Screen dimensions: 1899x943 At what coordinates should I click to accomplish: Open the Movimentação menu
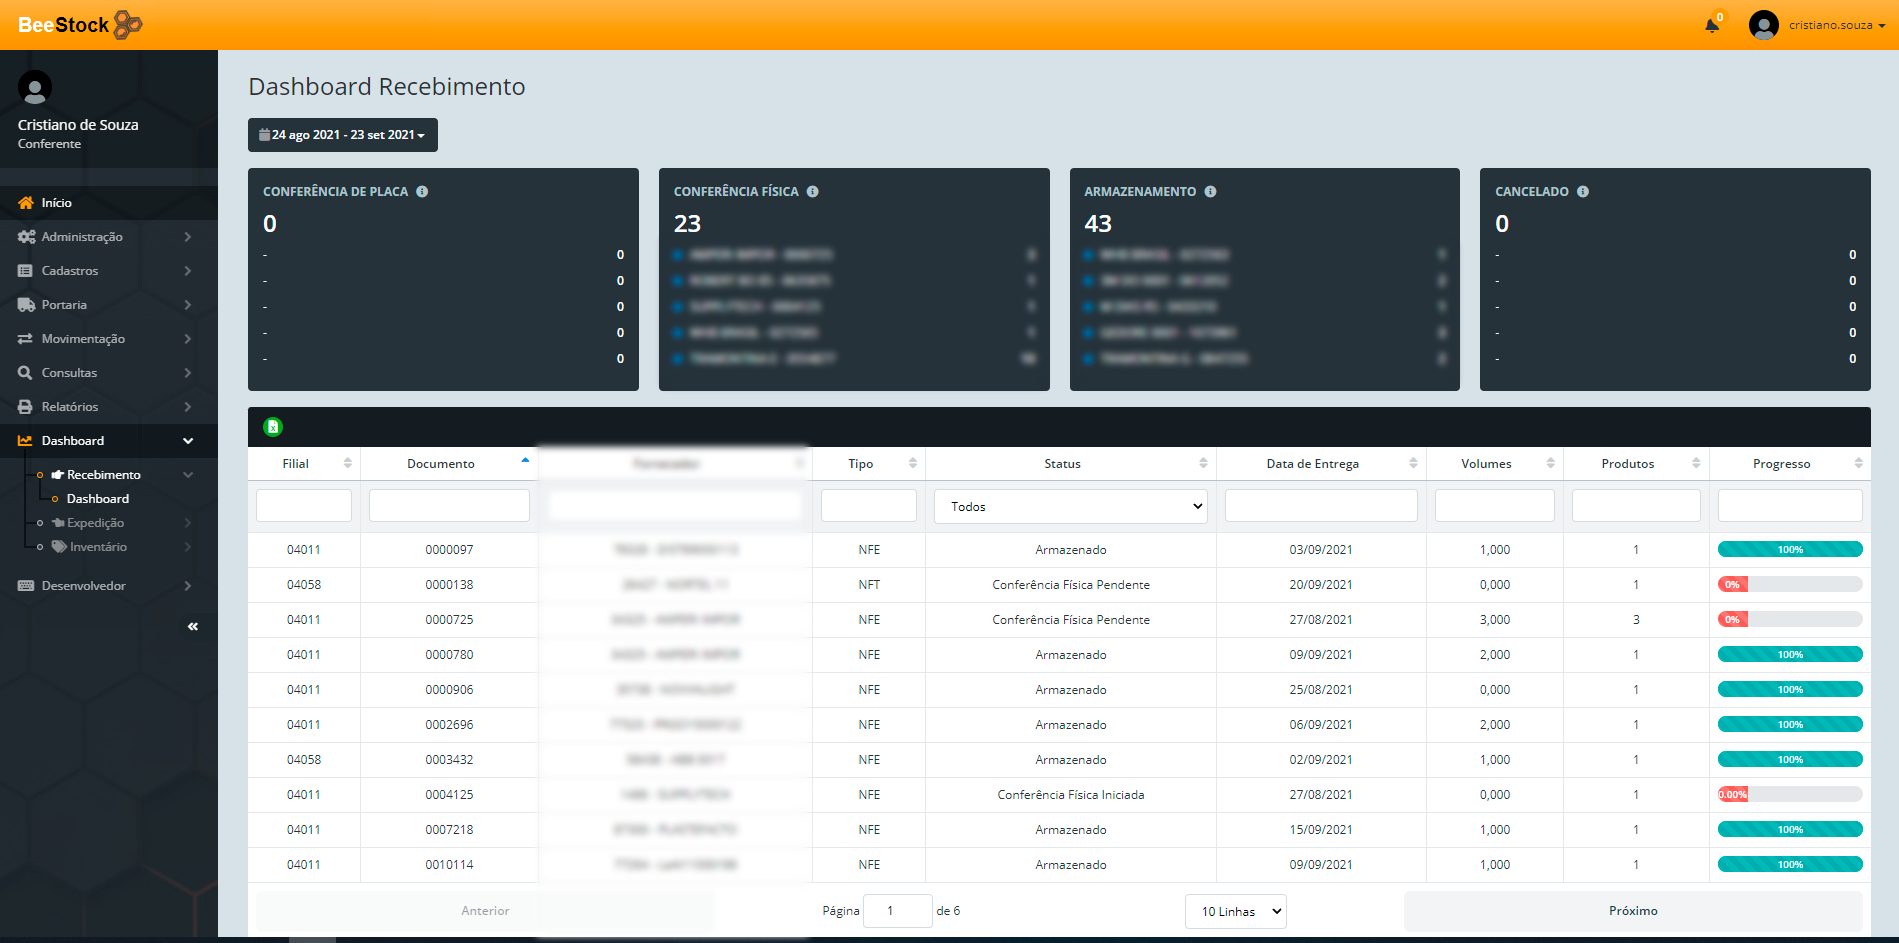(x=109, y=339)
